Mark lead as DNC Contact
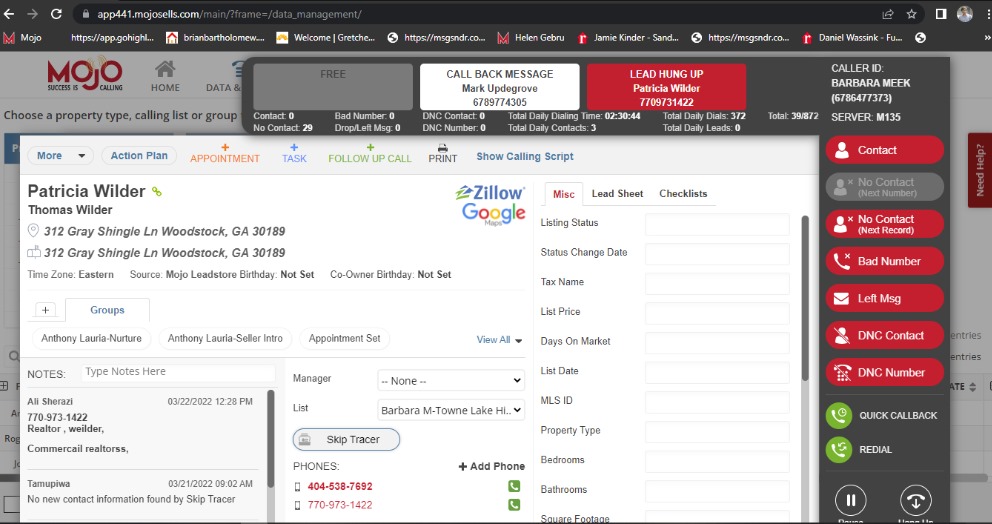 tap(884, 335)
